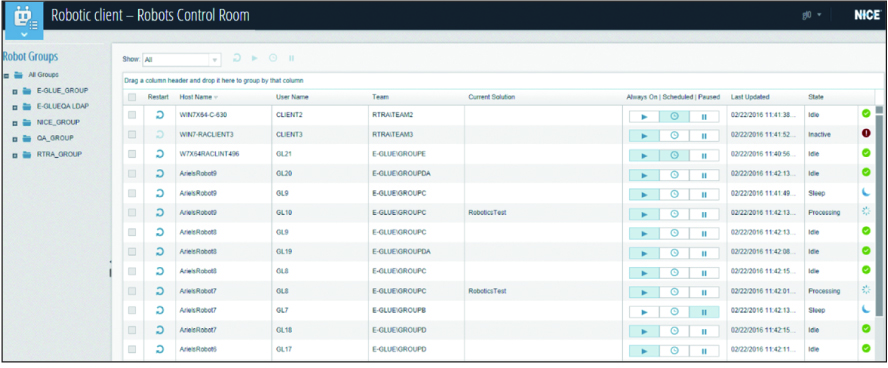Restart the robot on WIN7X64-C-630
This screenshot has width=888, height=368.
(160, 114)
